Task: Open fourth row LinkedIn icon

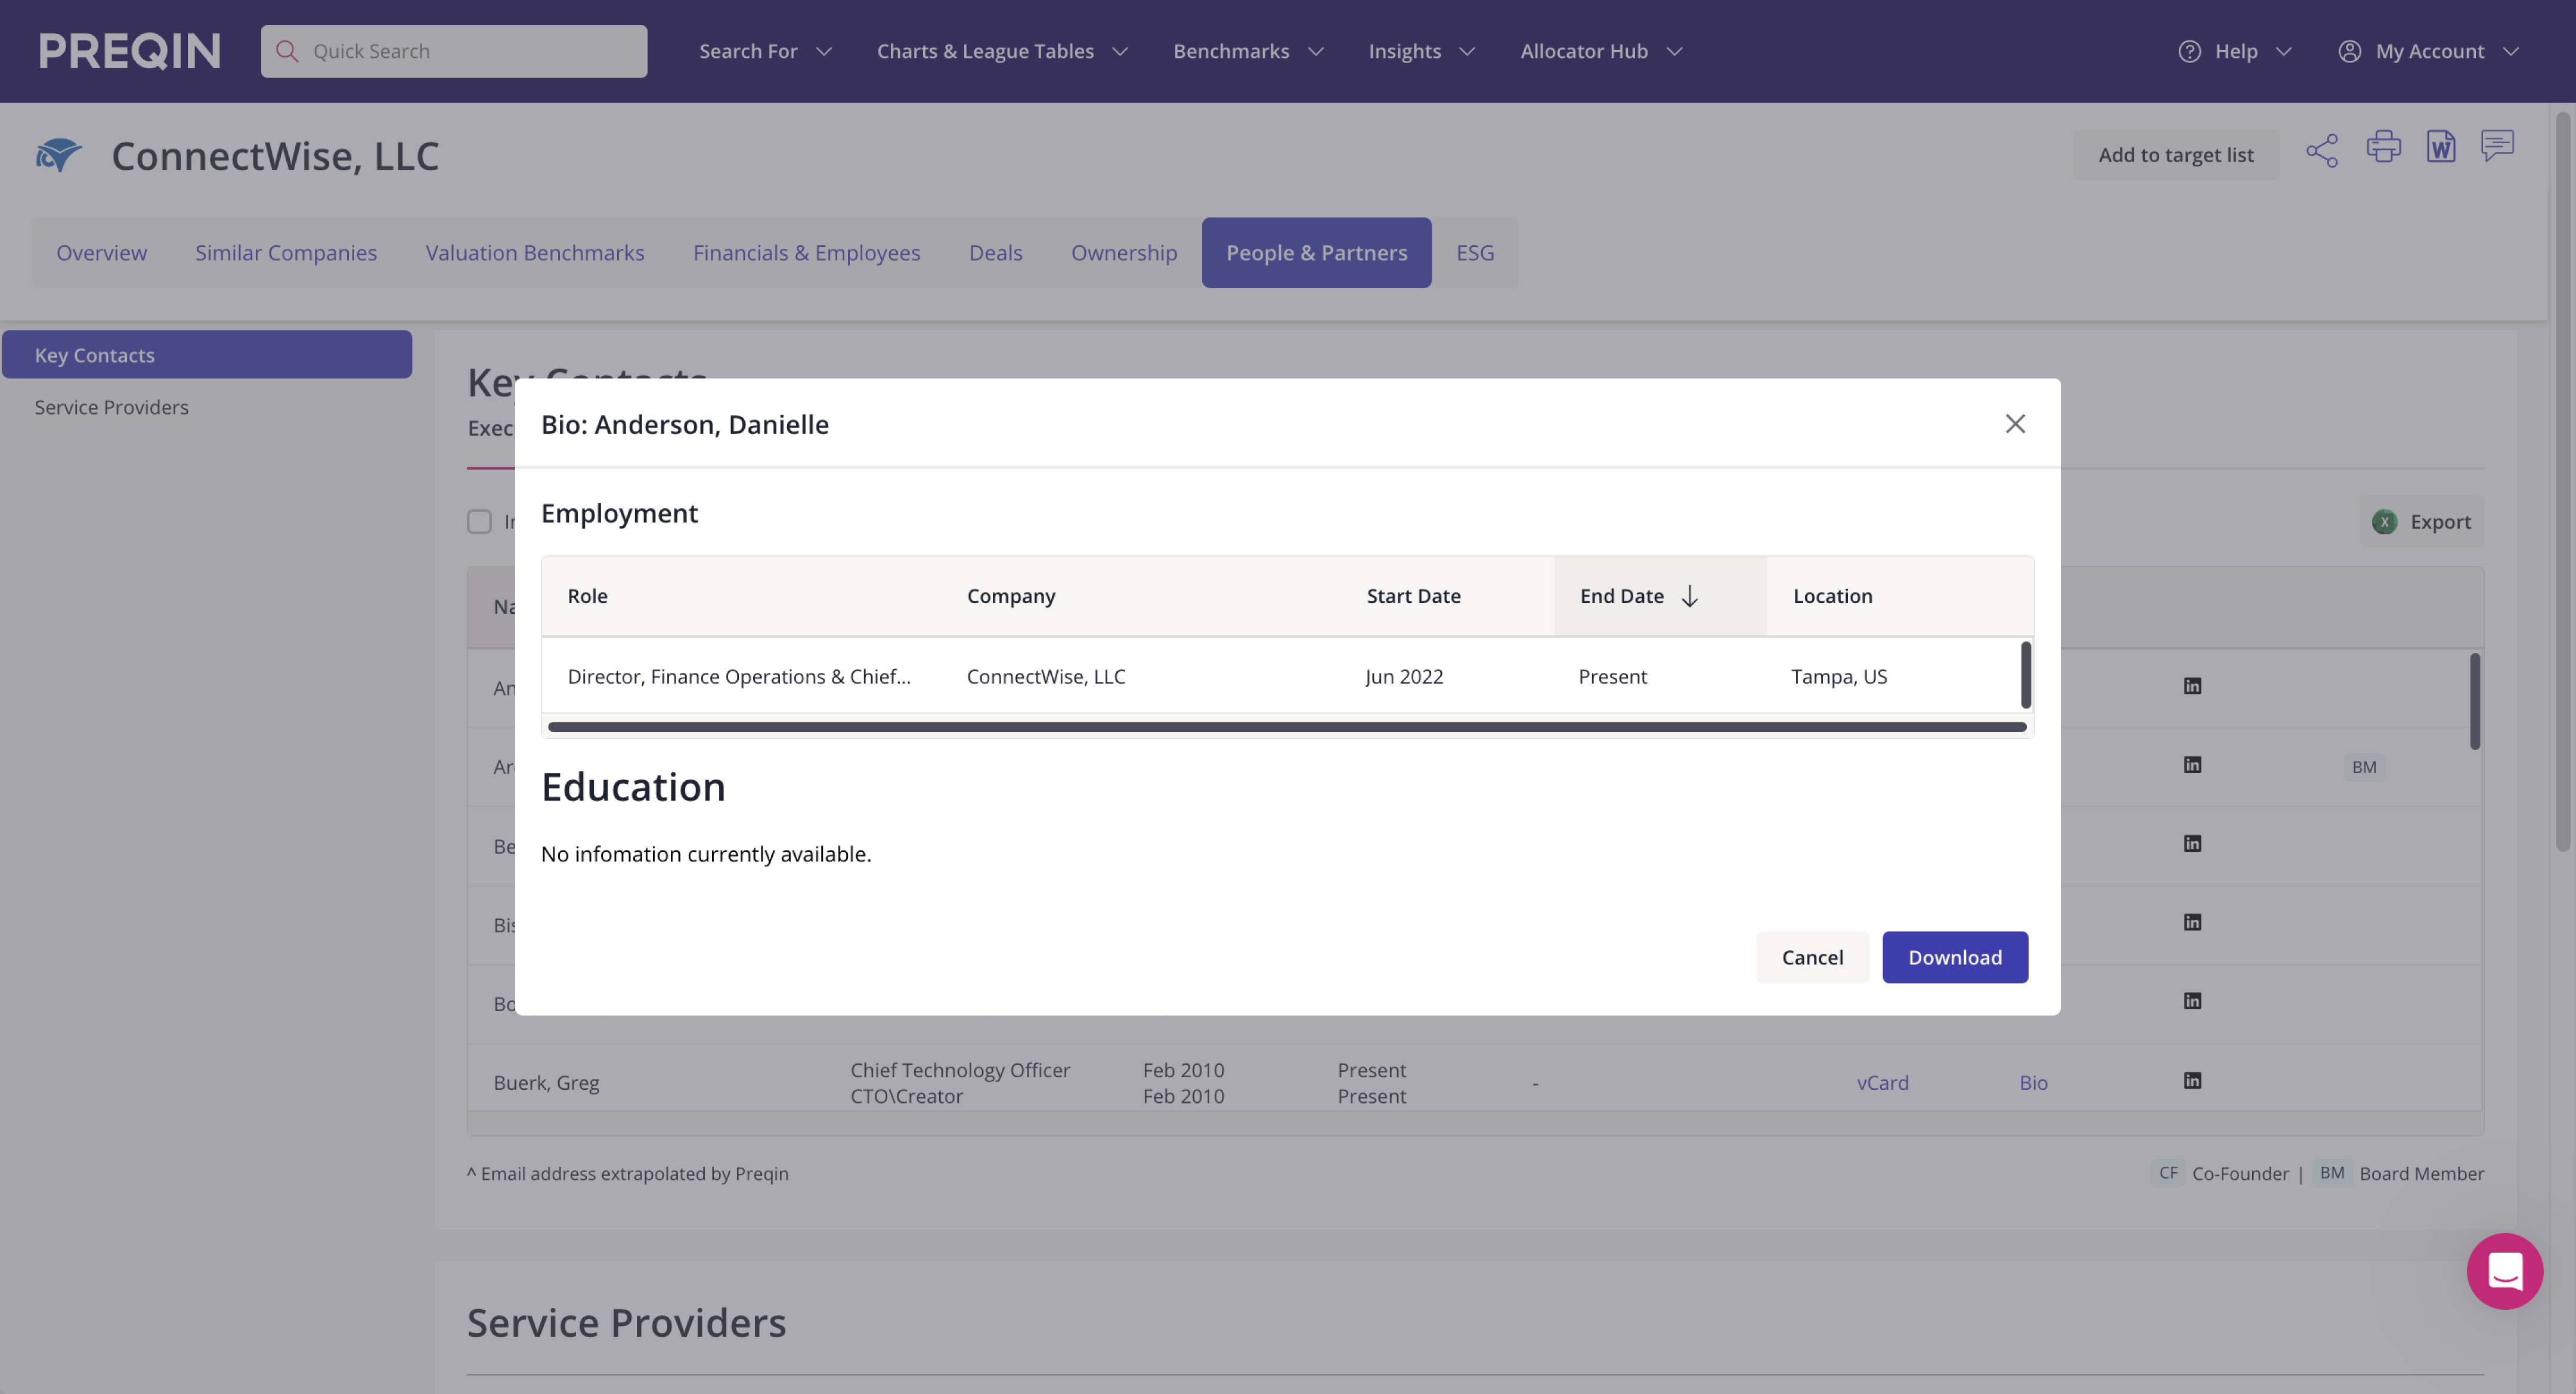Action: 2192,922
